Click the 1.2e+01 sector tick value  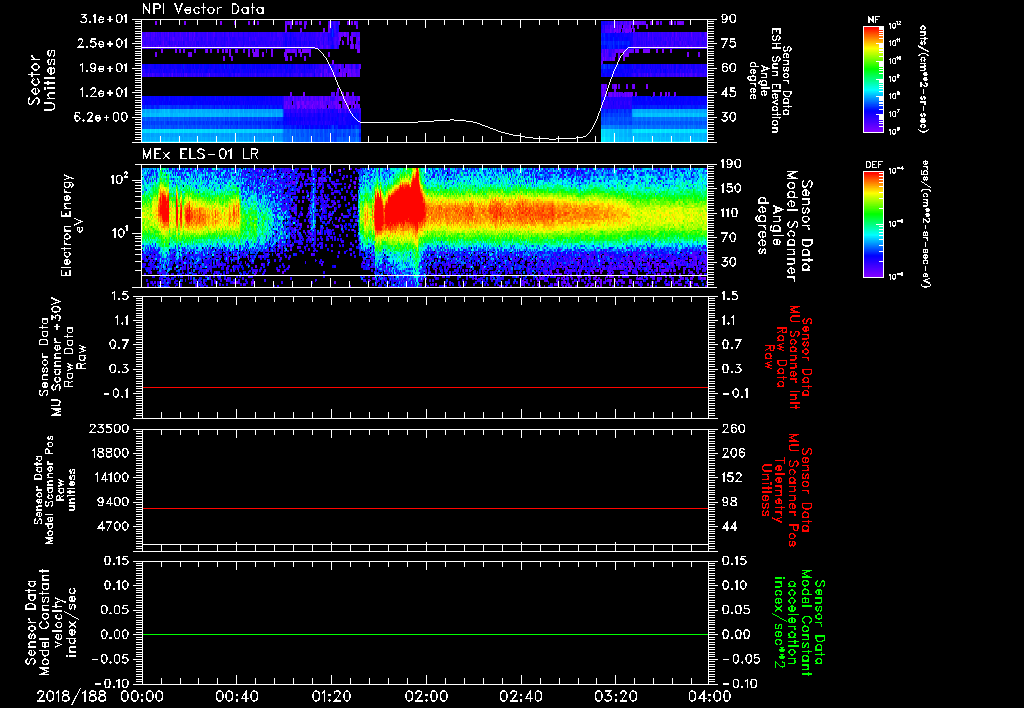point(103,93)
